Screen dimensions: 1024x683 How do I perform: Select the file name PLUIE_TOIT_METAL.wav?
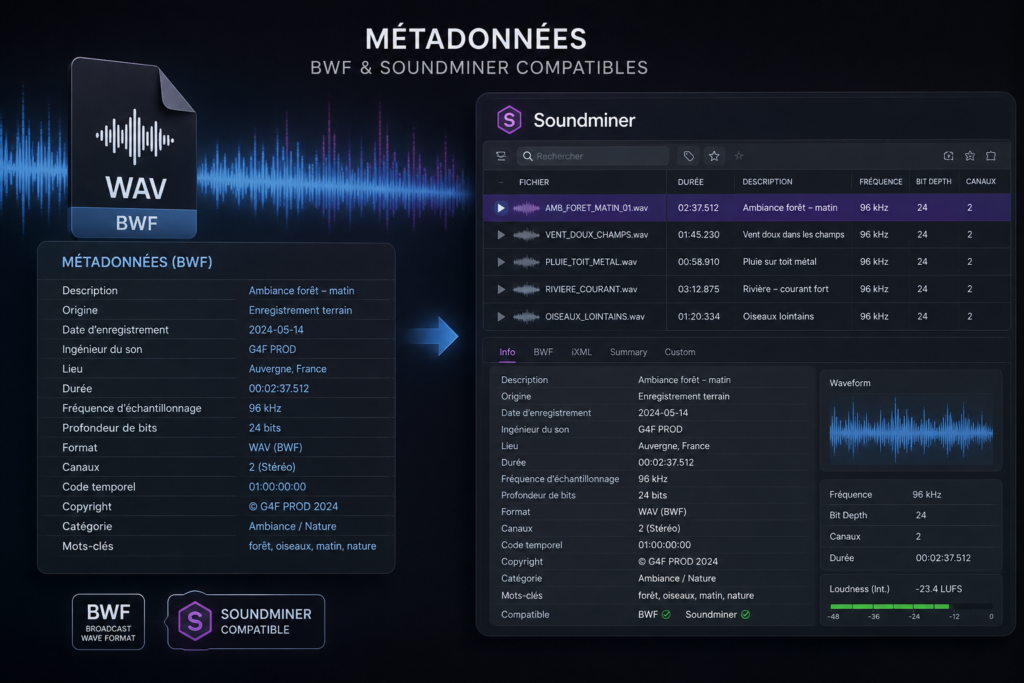[x=591, y=262]
